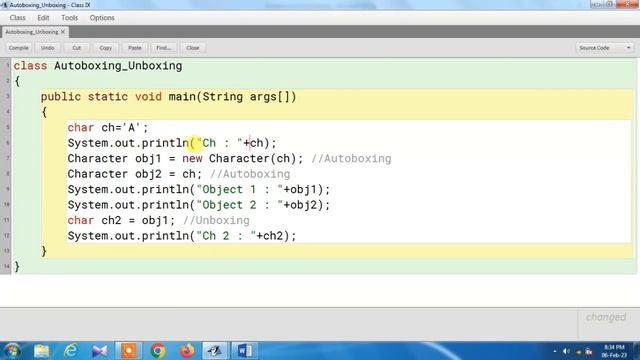Click the line "char ch='A';"
The width and height of the screenshot is (640, 360).
click(x=108, y=128)
